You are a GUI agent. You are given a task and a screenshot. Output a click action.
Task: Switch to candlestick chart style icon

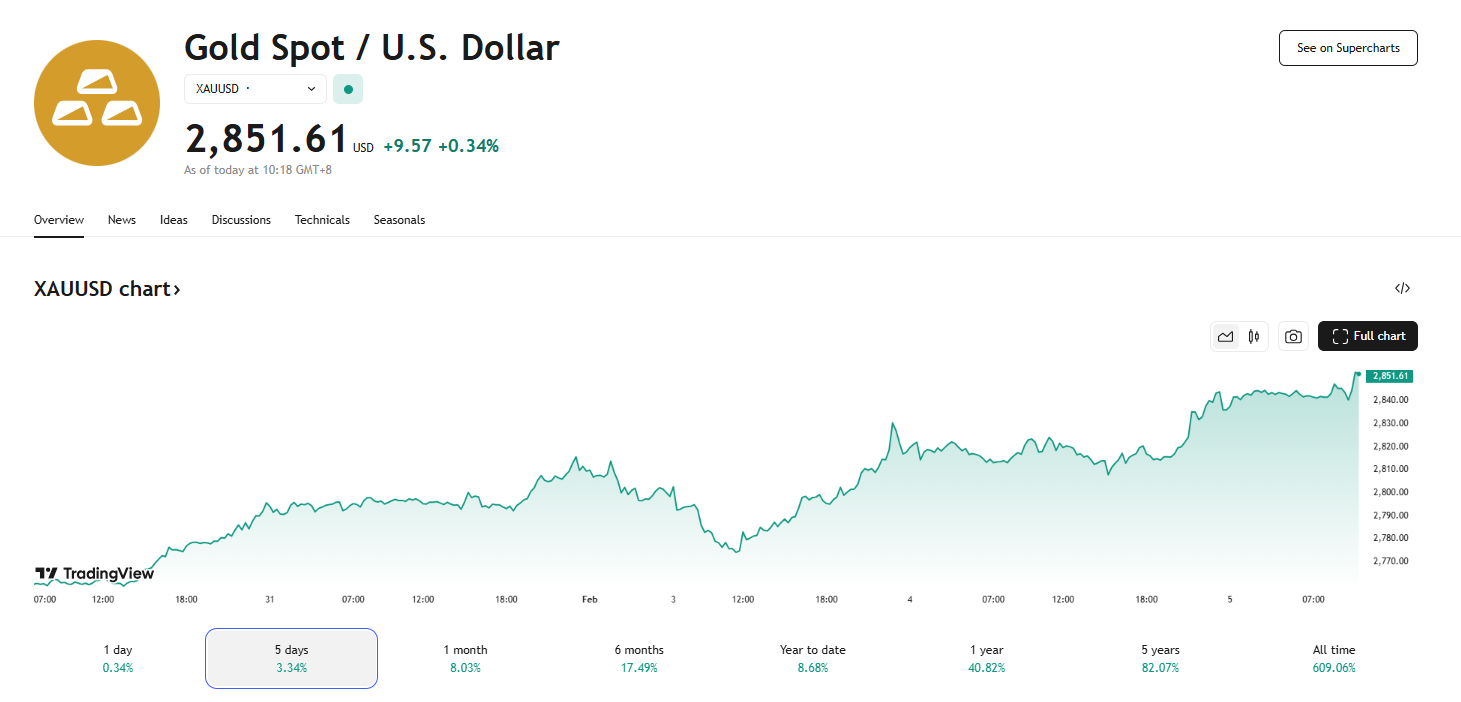click(1253, 337)
